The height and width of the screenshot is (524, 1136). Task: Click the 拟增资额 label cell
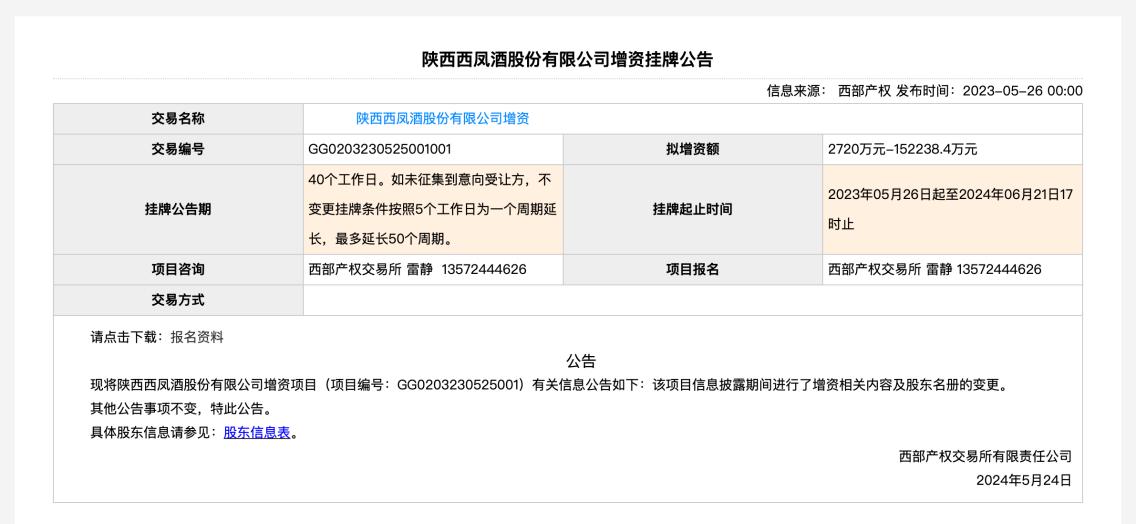tap(693, 149)
